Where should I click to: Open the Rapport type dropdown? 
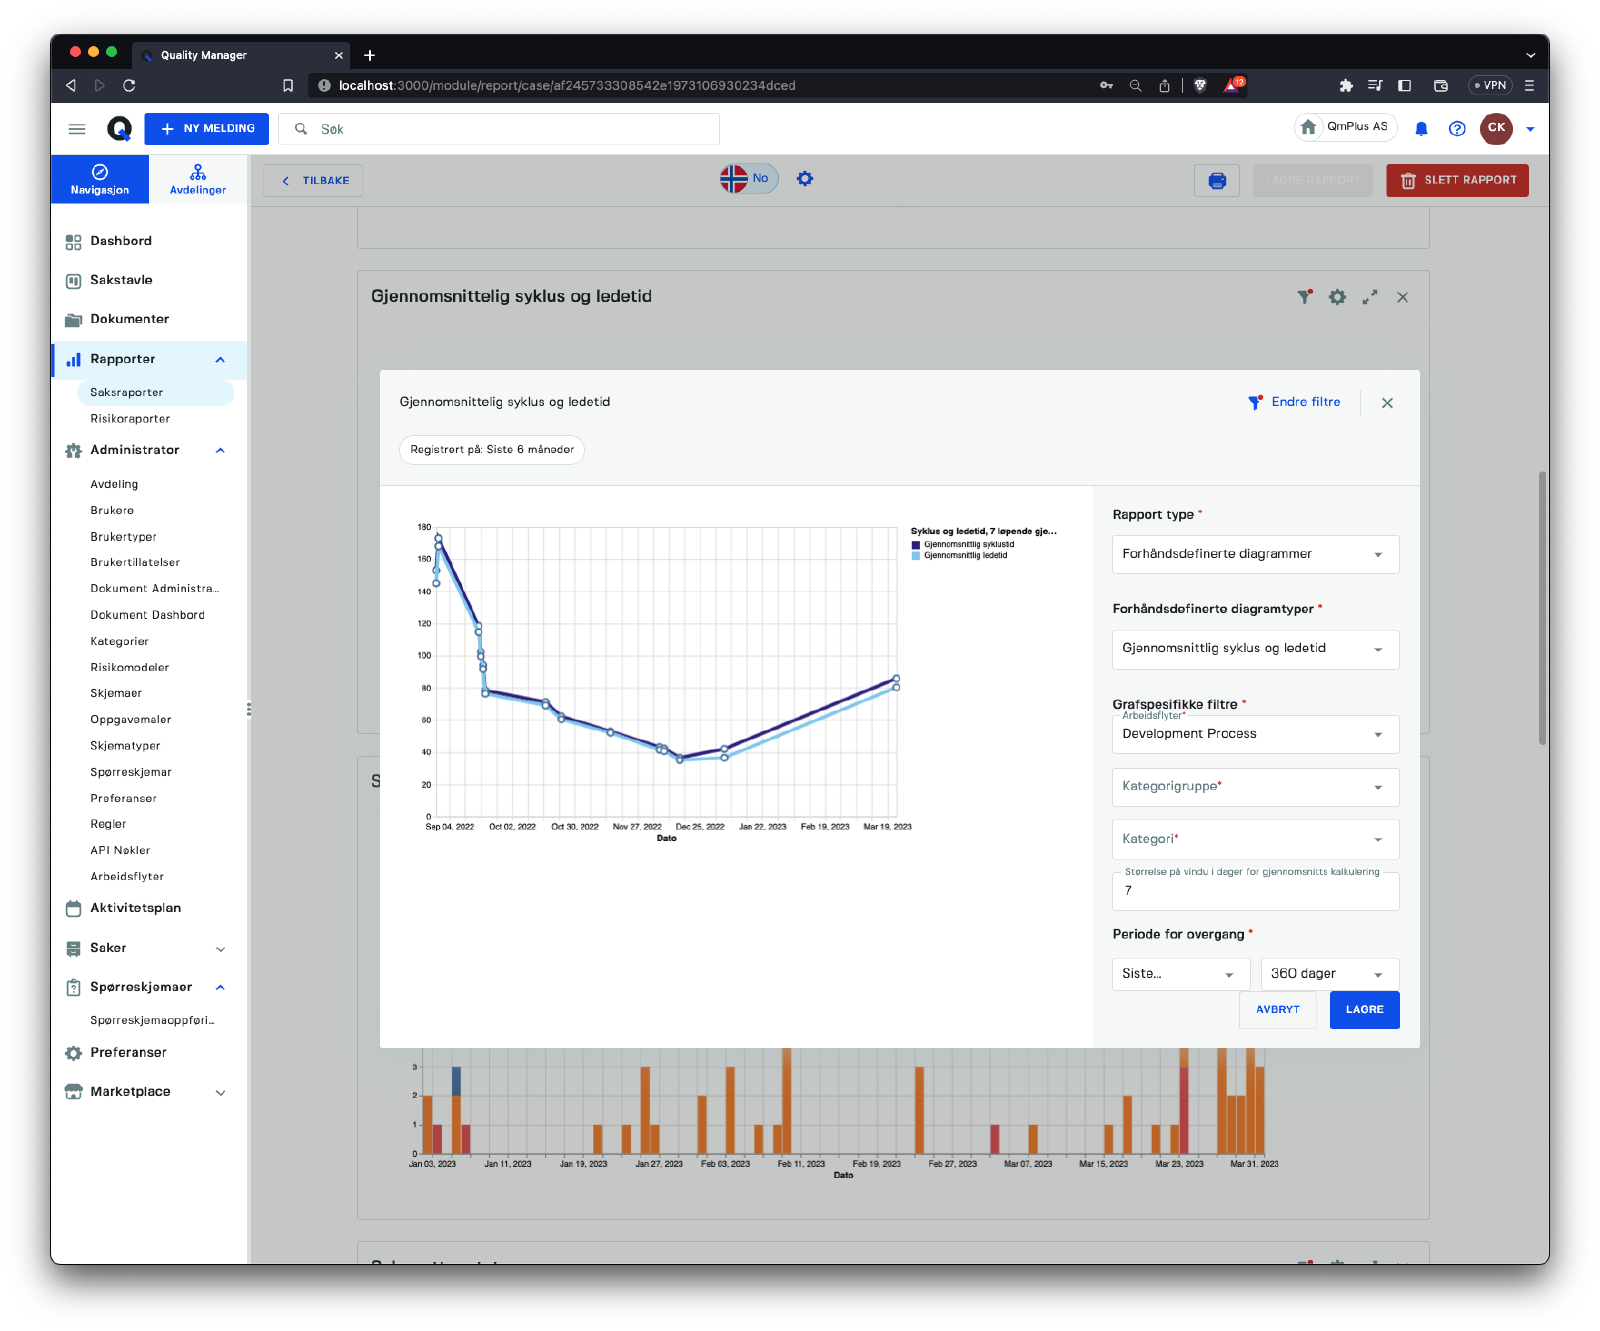point(1255,554)
